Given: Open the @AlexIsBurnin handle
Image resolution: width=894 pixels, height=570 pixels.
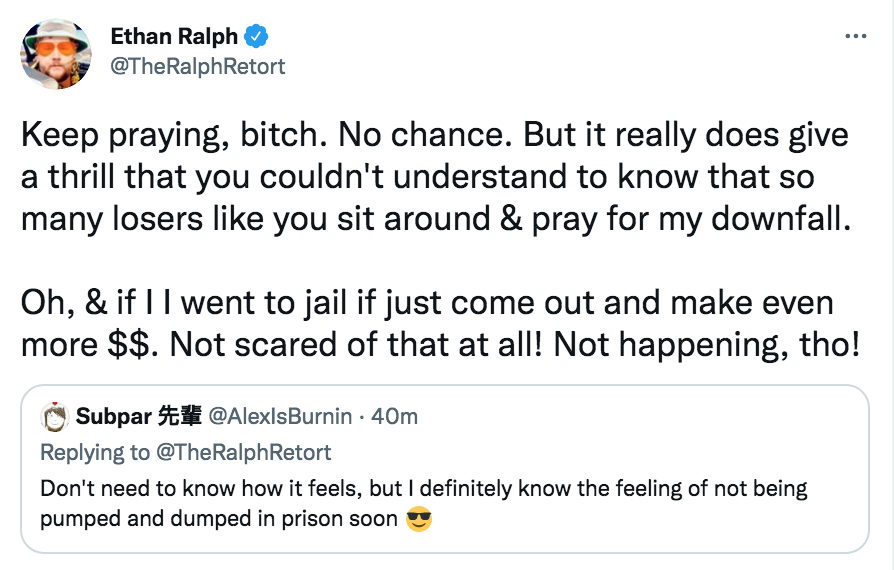Looking at the screenshot, I should [x=281, y=417].
